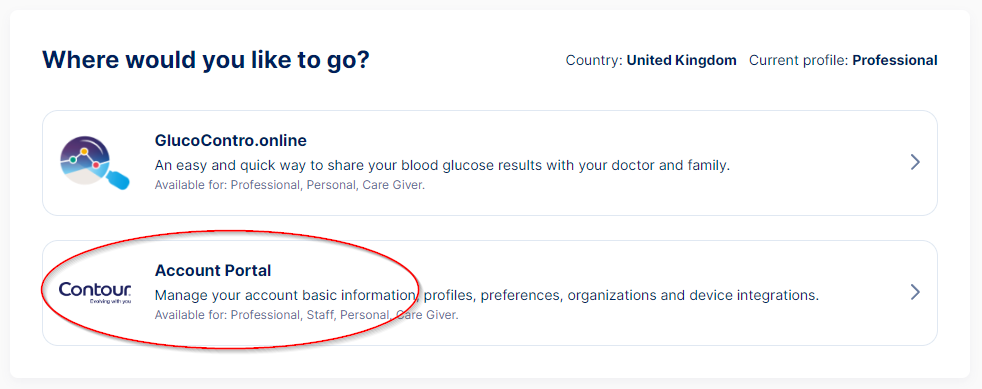Click availability line under GlucoContro.online description
The width and height of the screenshot is (982, 389).
tap(290, 186)
